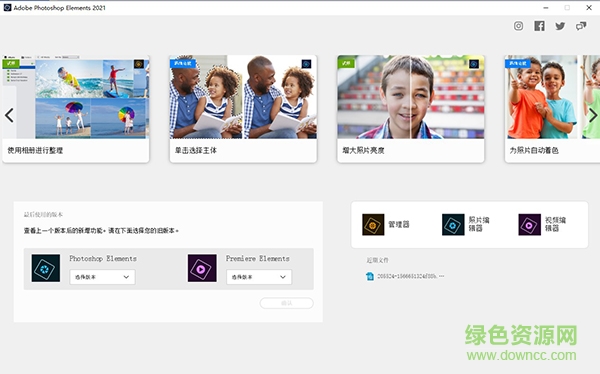Launch the Photo Editor (照片编辑器) icon
The image size is (600, 374).
(453, 225)
